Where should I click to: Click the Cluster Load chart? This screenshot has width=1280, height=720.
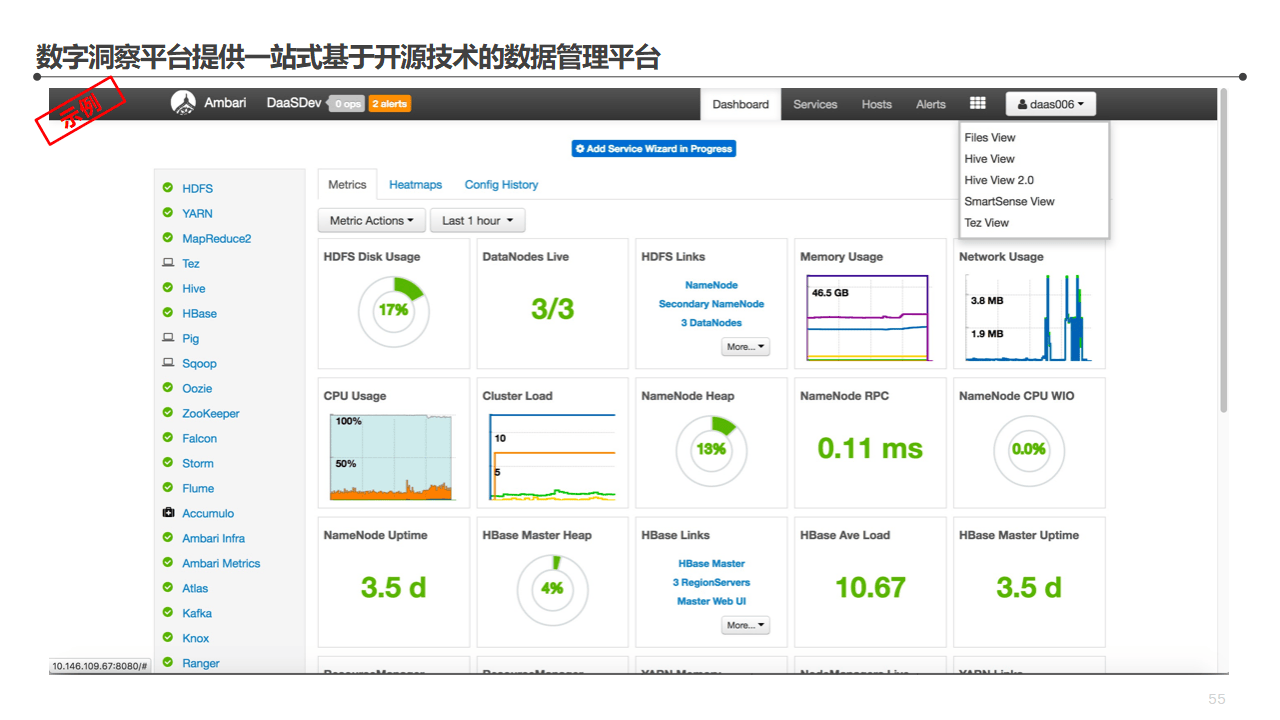coord(551,456)
